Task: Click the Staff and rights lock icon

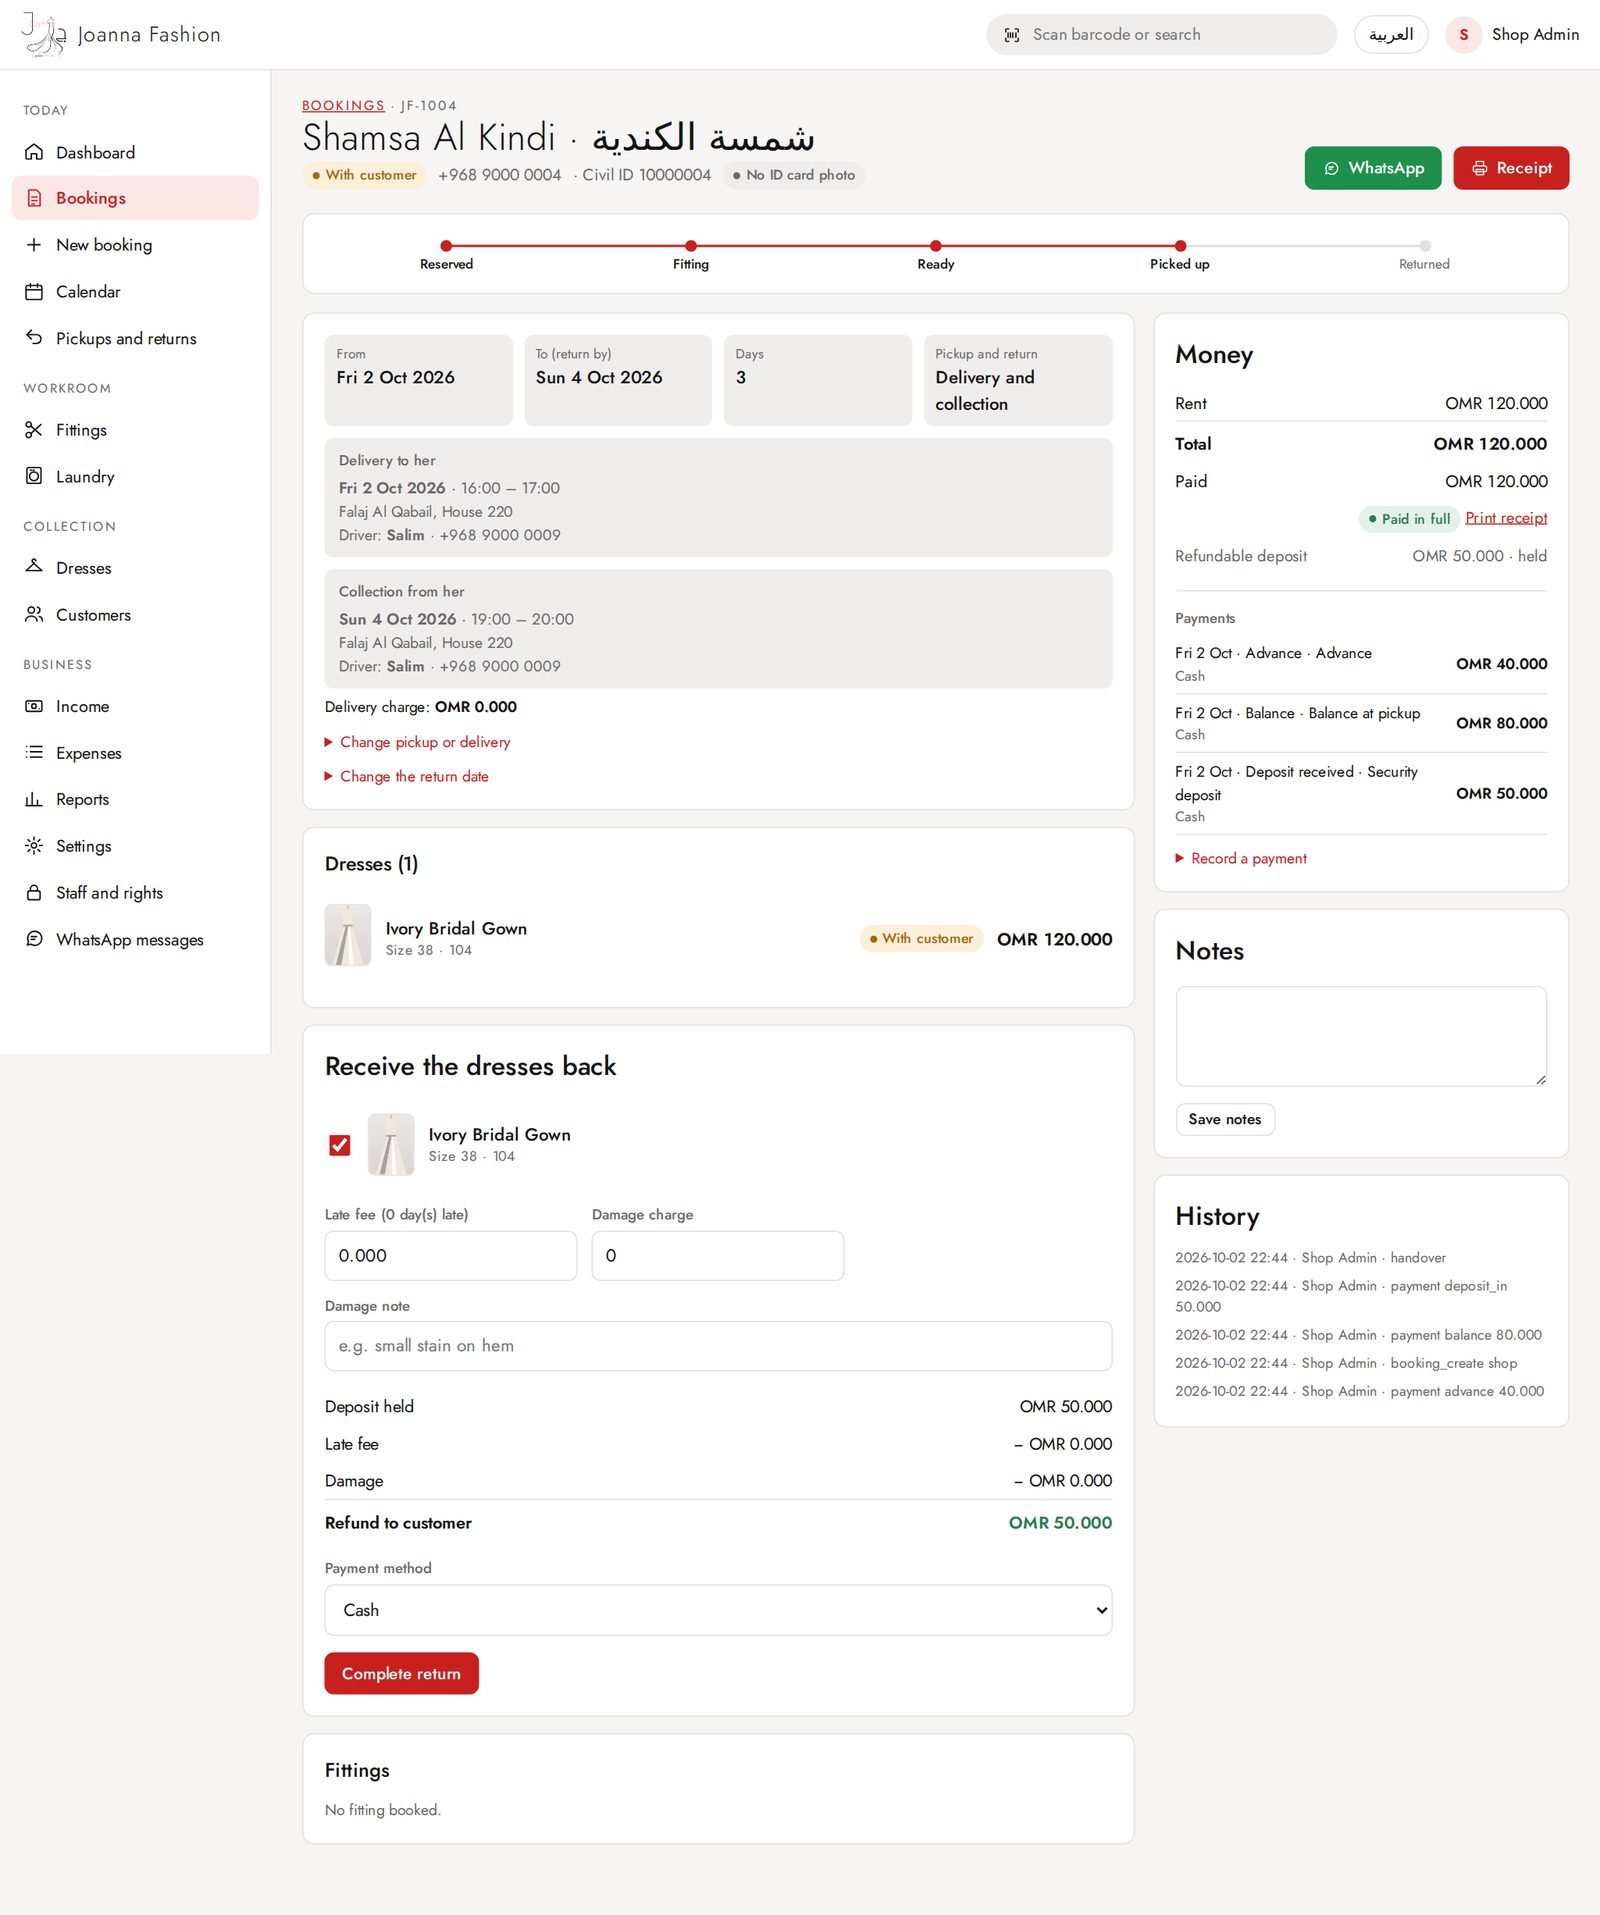Action: pyautogui.click(x=34, y=893)
